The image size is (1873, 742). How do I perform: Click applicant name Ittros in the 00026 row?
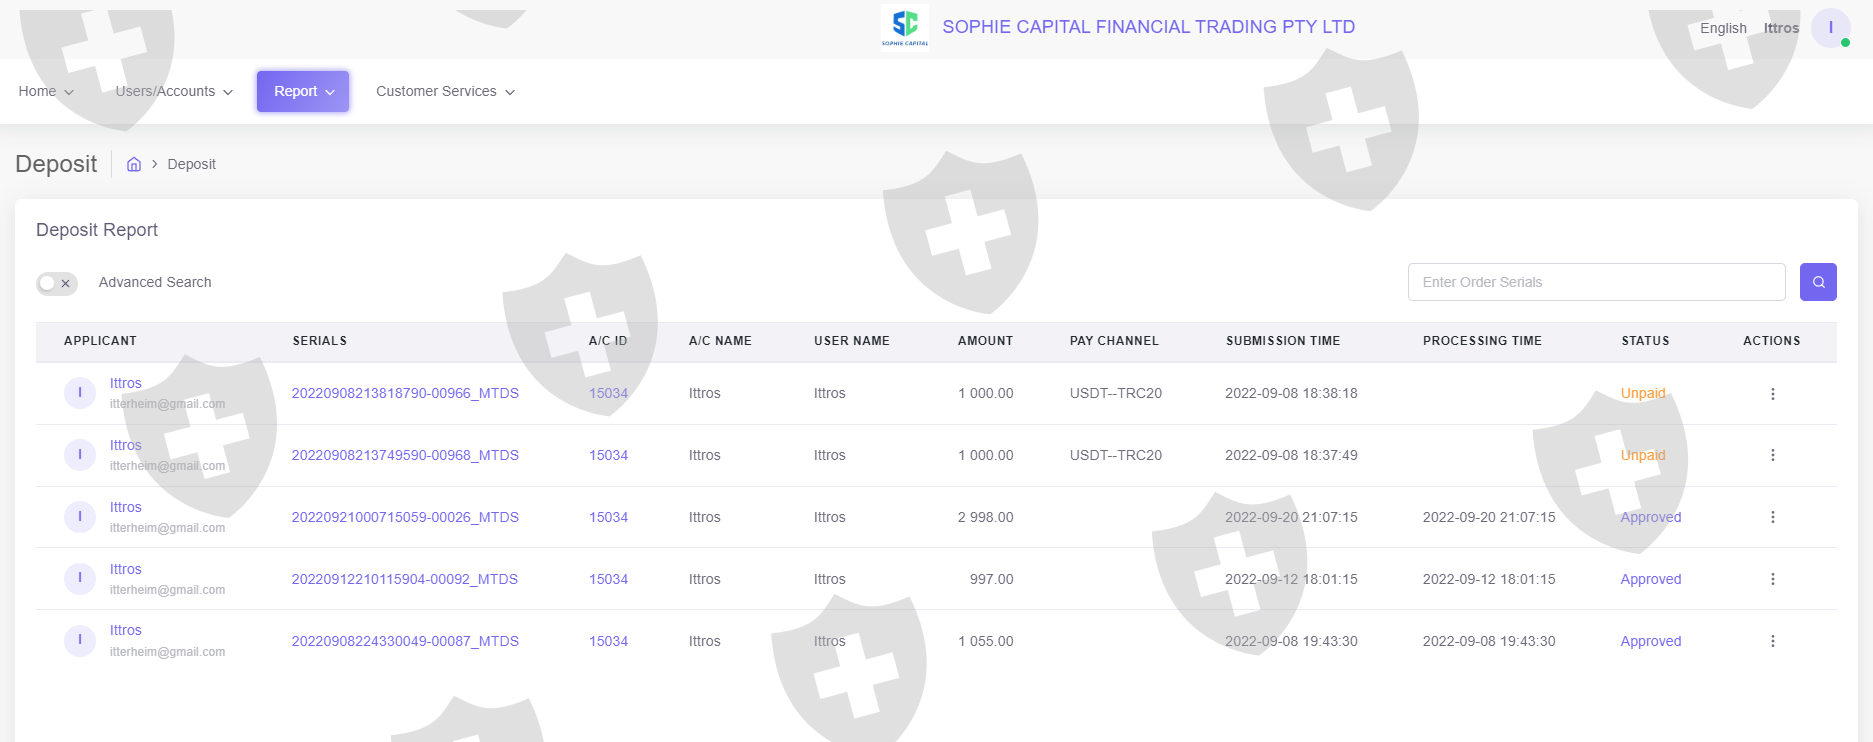[126, 507]
